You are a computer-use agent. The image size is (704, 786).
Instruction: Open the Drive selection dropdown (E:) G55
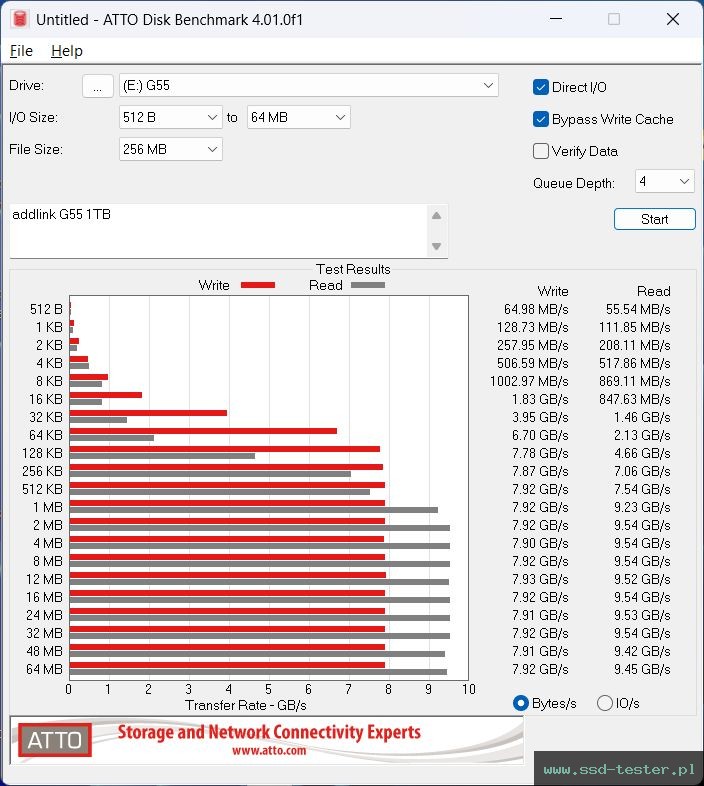tap(309, 85)
